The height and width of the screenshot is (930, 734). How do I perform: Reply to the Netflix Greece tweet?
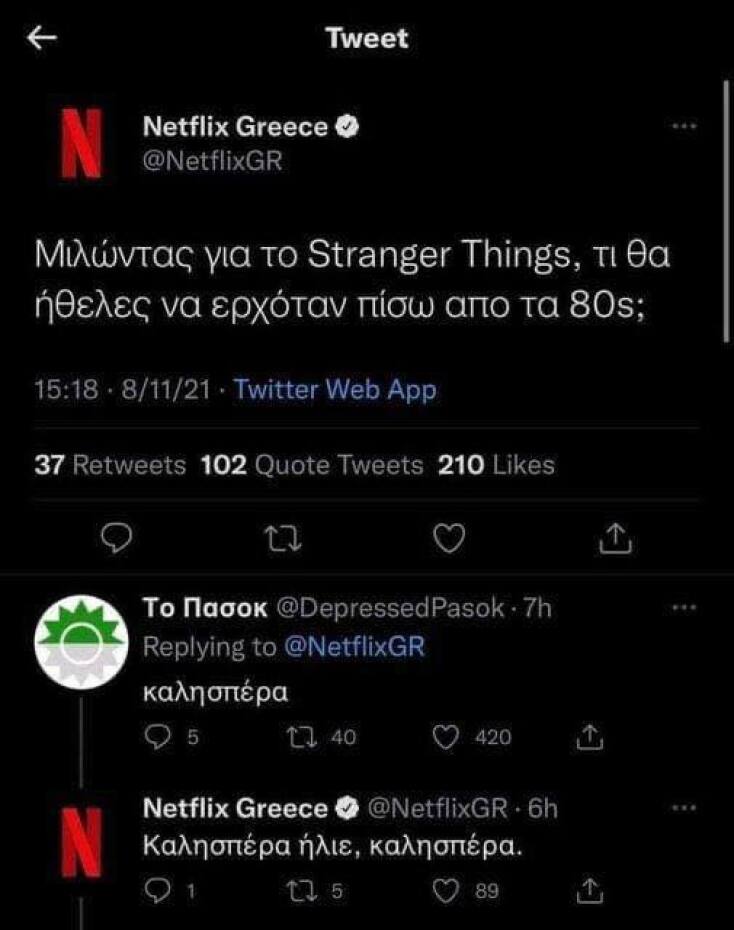tap(118, 539)
